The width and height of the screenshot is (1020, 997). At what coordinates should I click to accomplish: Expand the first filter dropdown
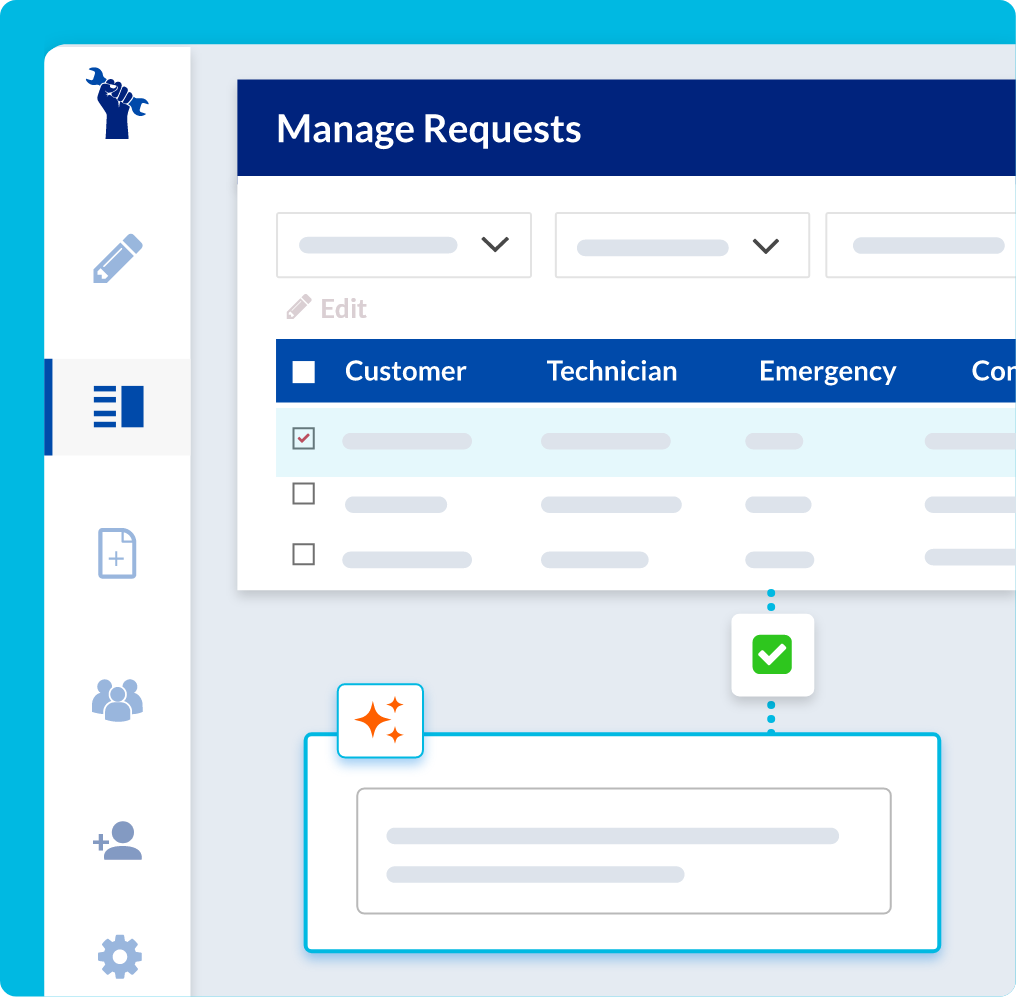click(x=403, y=245)
